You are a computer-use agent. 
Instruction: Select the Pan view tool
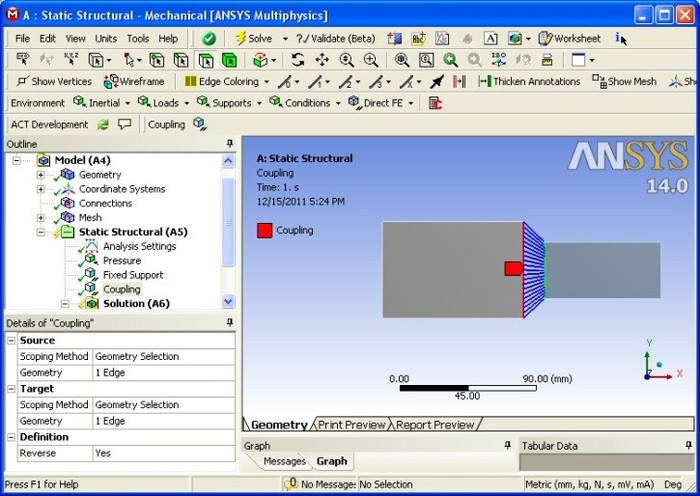(322, 60)
